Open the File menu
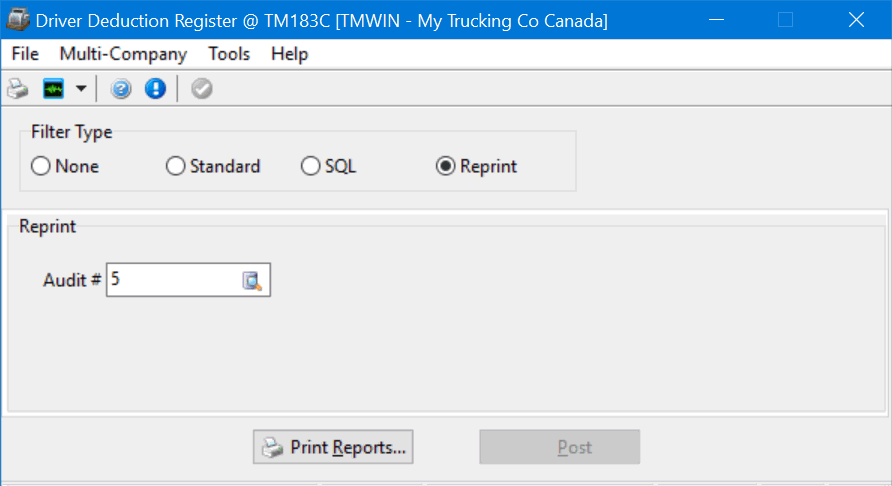This screenshot has width=892, height=486. coord(25,54)
